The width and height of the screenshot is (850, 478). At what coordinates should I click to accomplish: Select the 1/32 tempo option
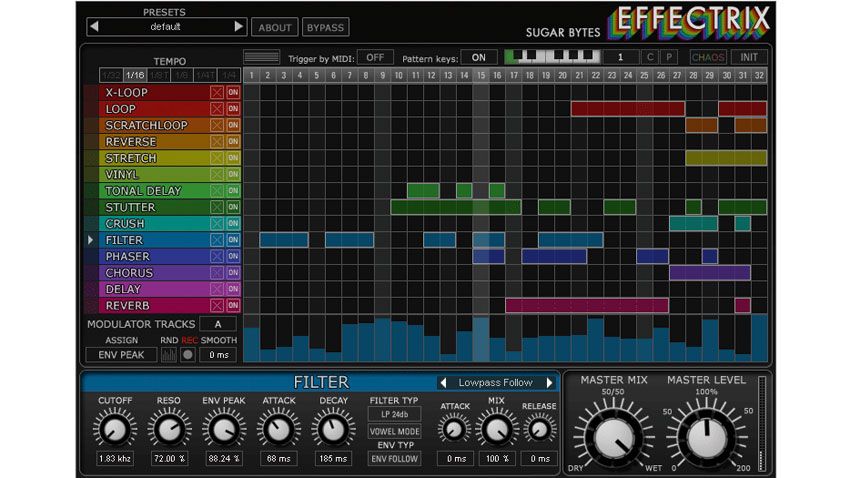pos(111,75)
